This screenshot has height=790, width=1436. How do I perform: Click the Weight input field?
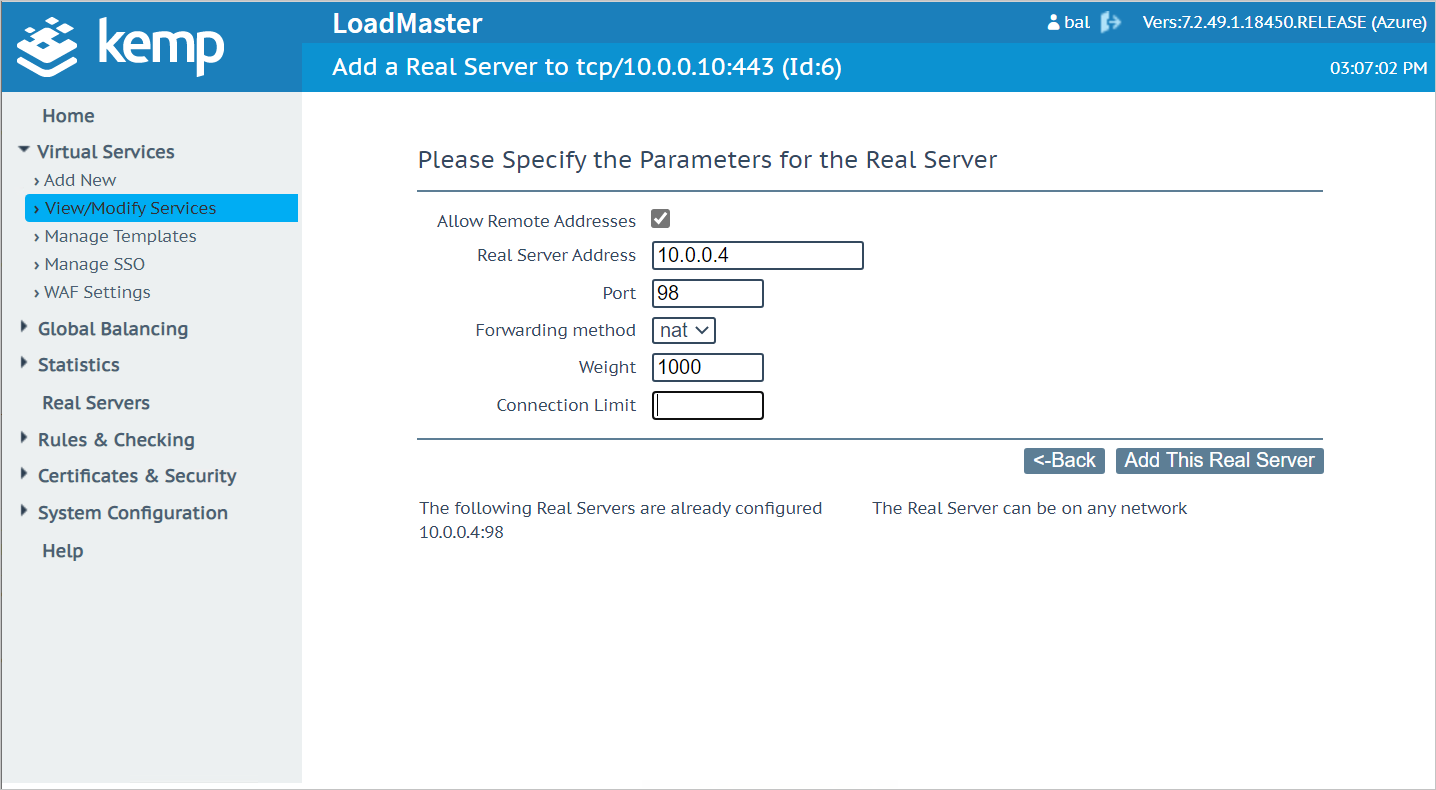708,367
